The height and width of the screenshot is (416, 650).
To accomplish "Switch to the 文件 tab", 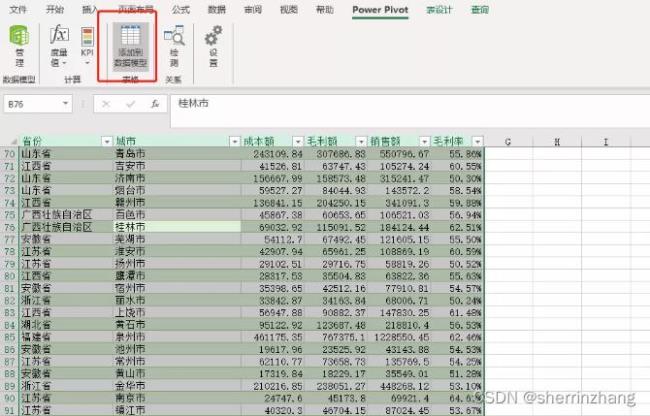I will (x=18, y=9).
